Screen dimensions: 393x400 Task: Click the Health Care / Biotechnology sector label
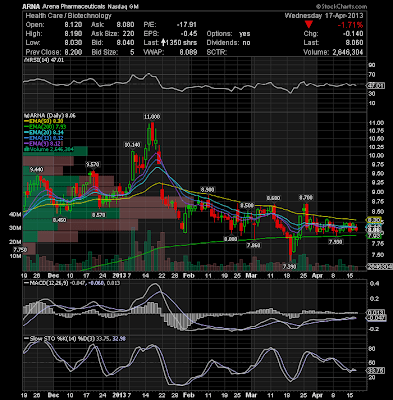(x=68, y=16)
